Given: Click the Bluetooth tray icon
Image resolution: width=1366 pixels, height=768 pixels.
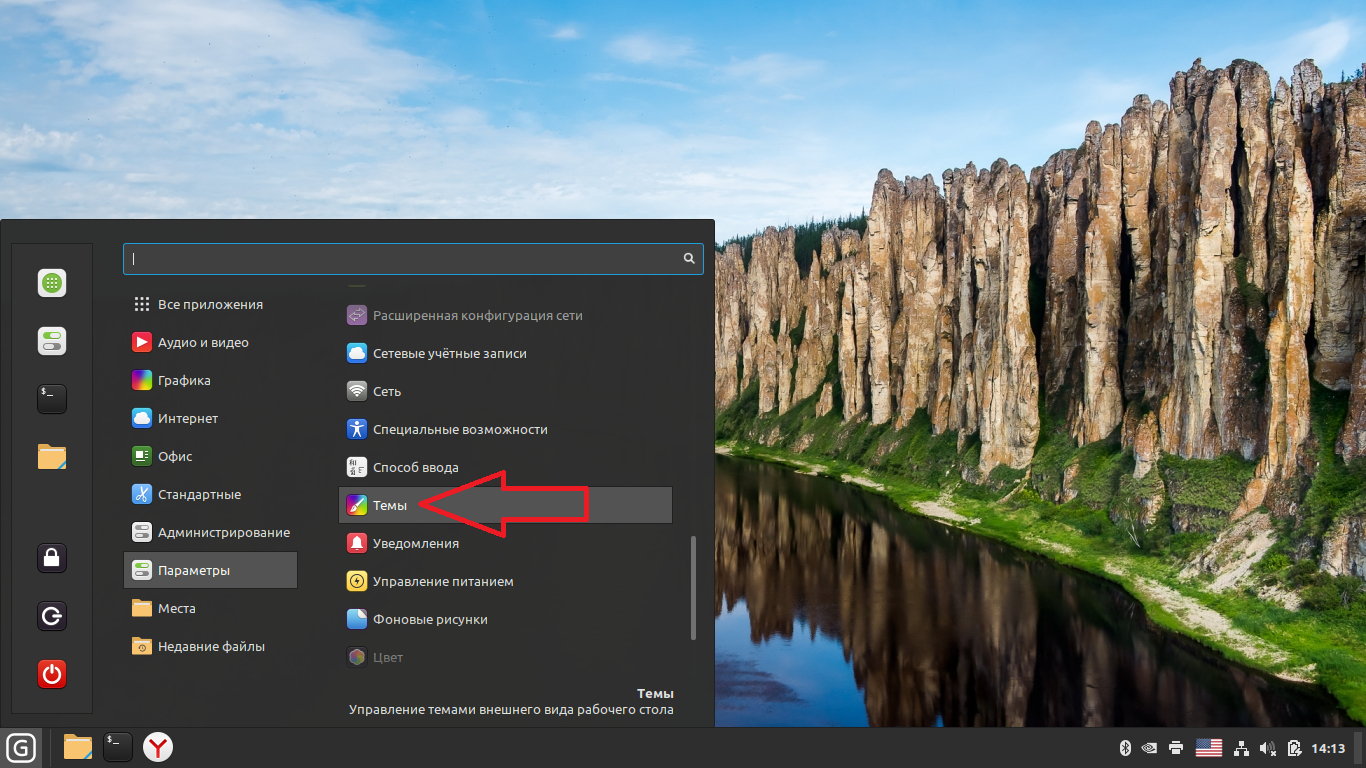Looking at the screenshot, I should (1124, 747).
